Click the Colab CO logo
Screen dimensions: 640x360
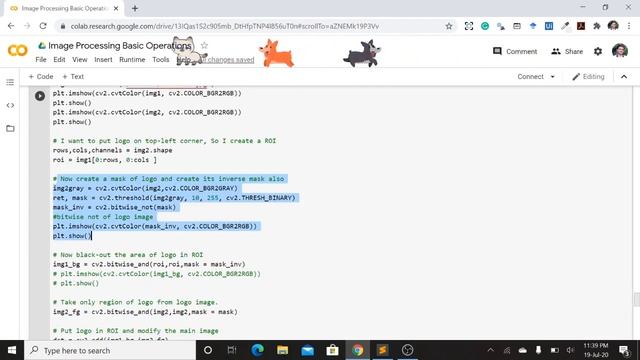pos(18,51)
